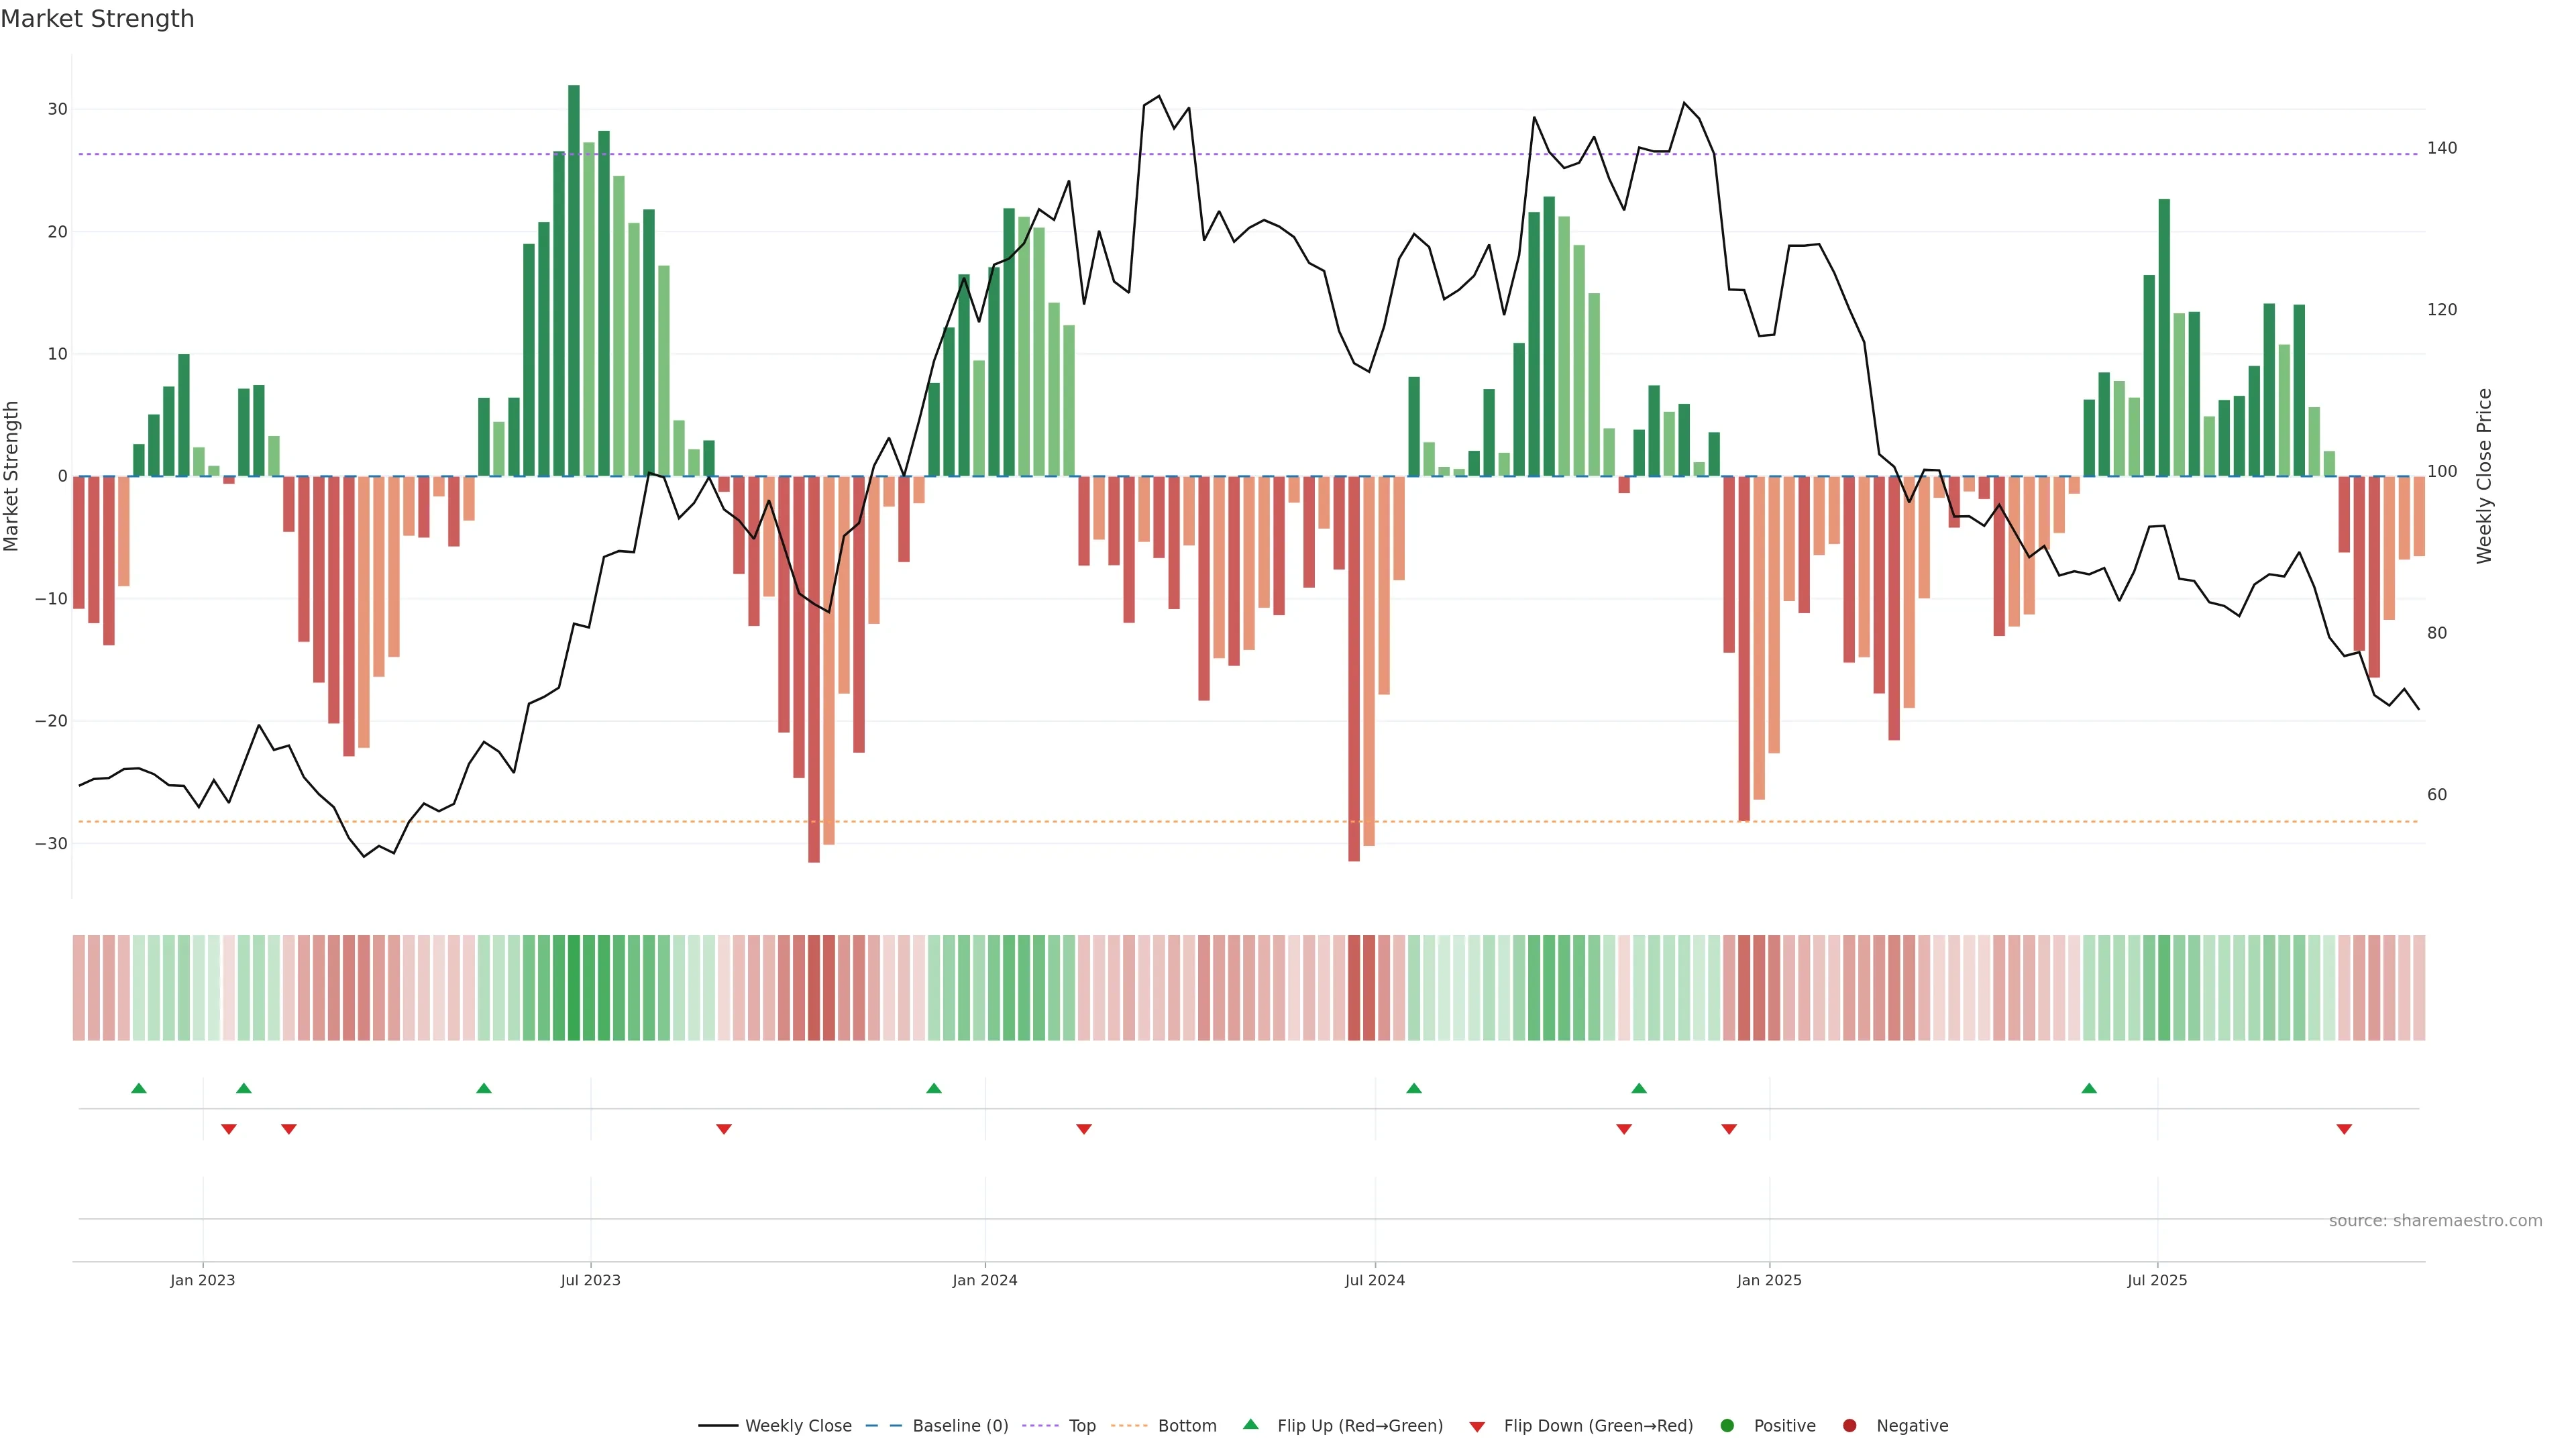Hide the Negative series via legend
Screen dimensions: 2576x1449
pyautogui.click(x=1911, y=1426)
